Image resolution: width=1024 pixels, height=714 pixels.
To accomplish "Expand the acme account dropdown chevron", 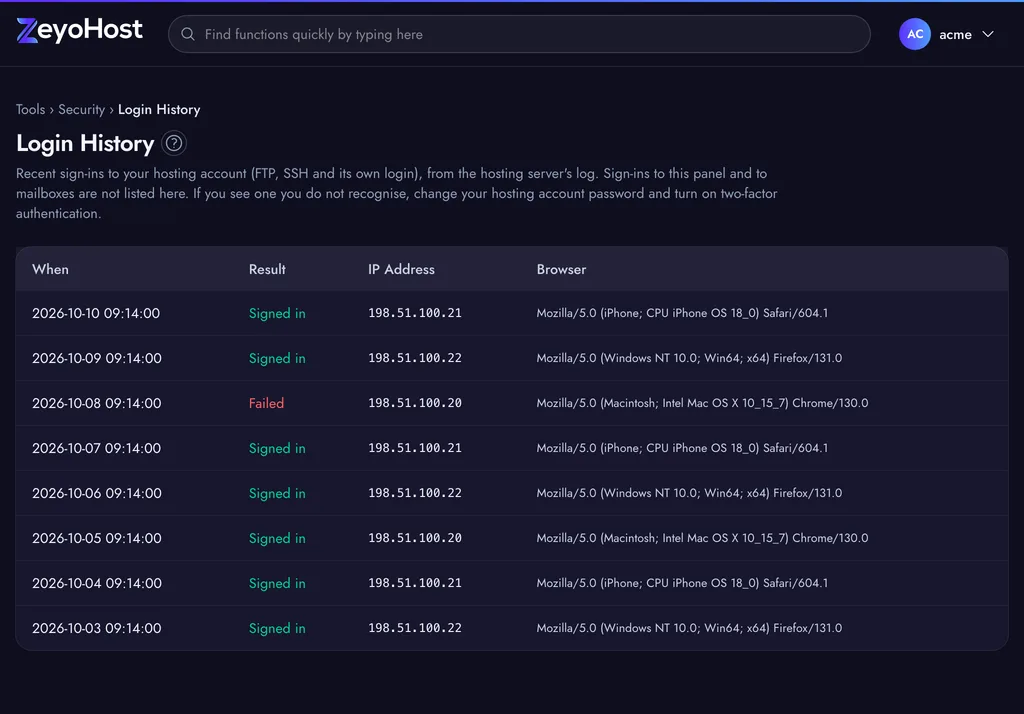I will 987,34.
